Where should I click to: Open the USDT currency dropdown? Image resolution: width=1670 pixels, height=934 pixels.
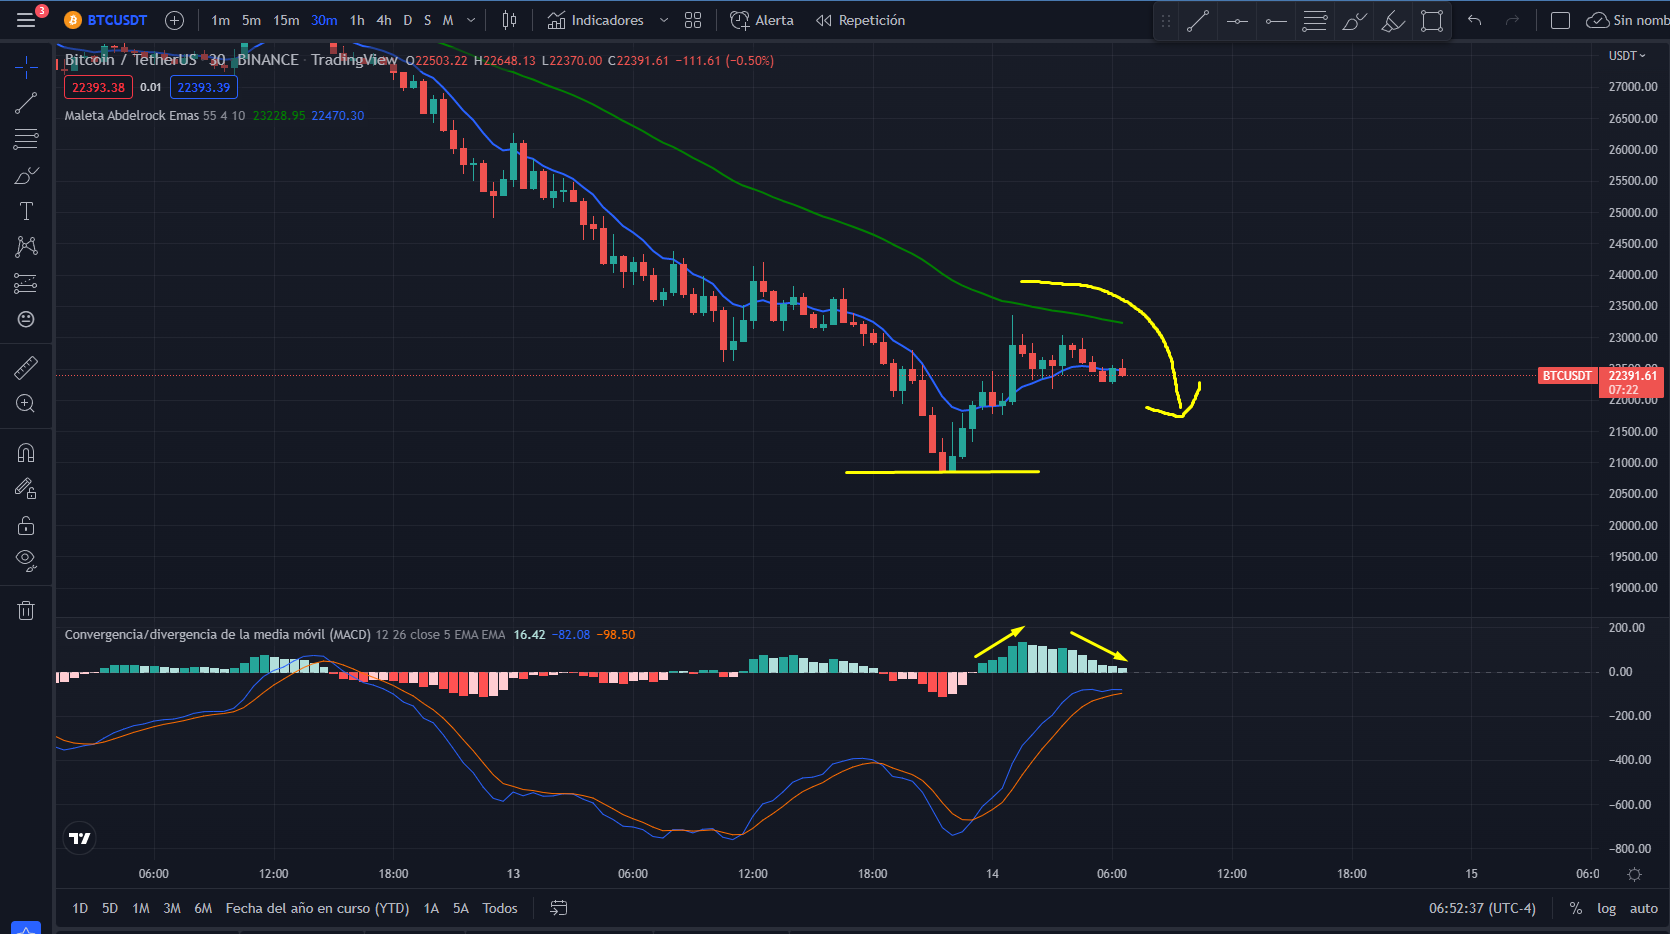1626,56
